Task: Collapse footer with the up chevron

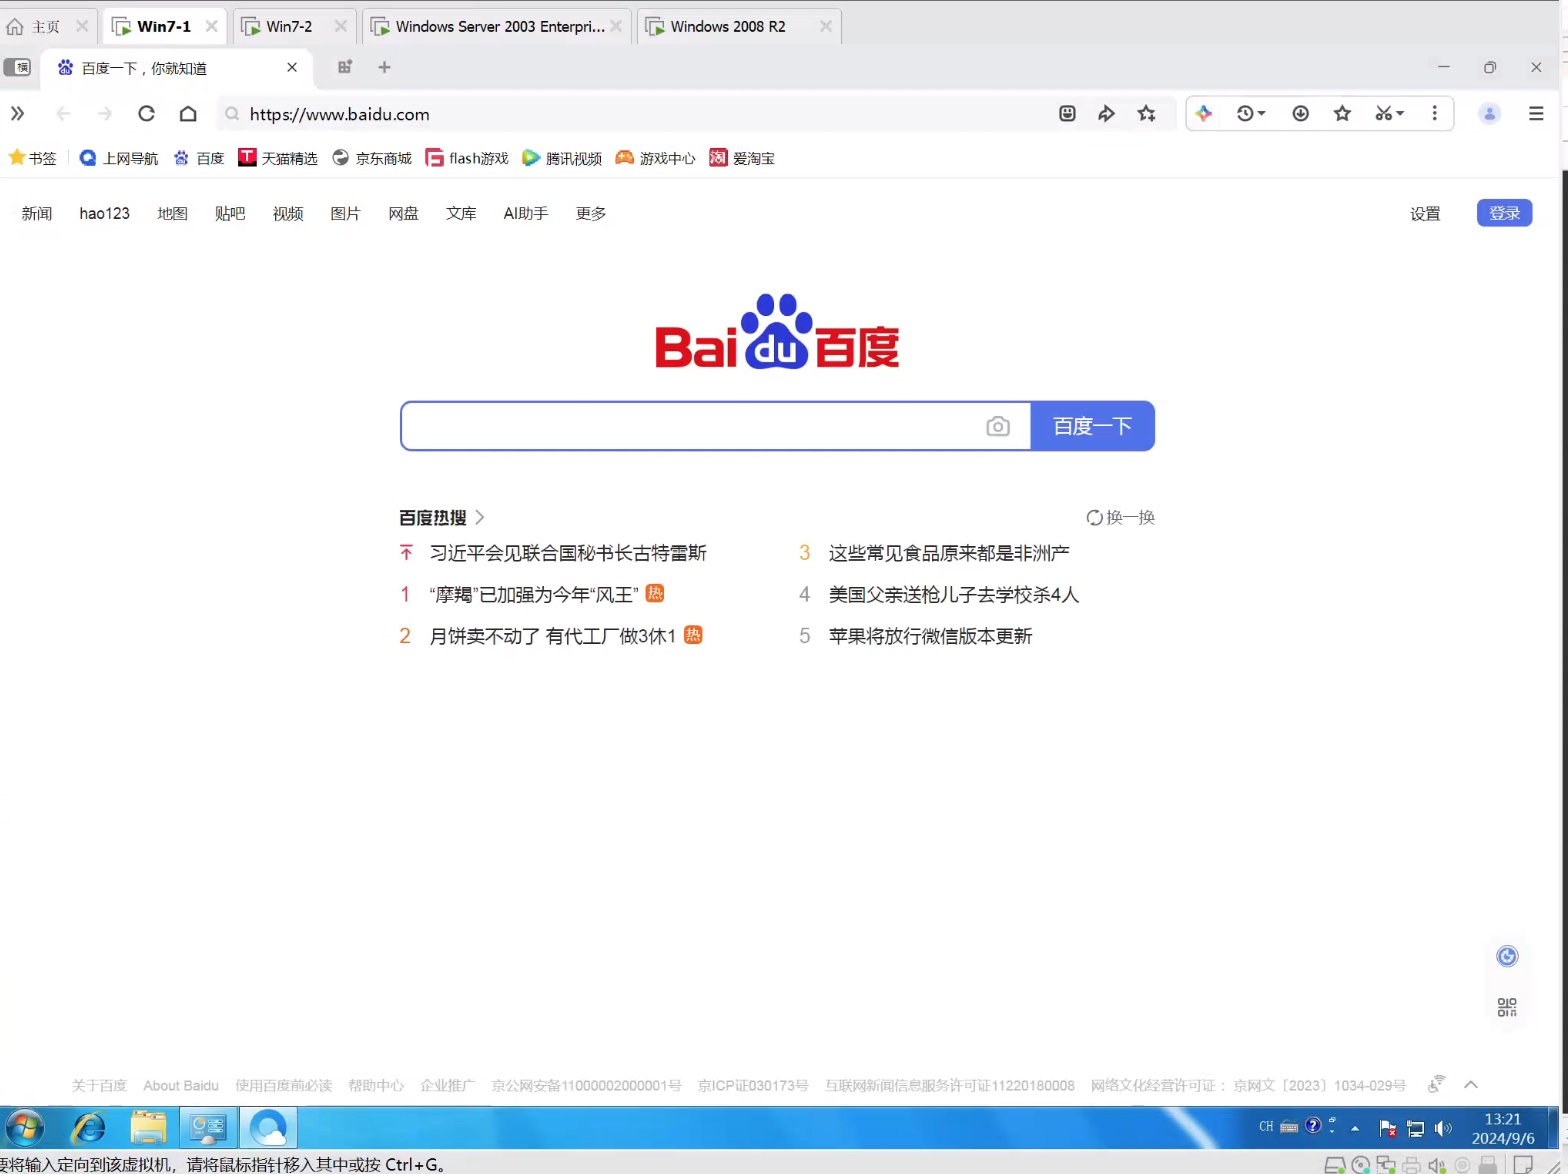Action: pyautogui.click(x=1471, y=1085)
